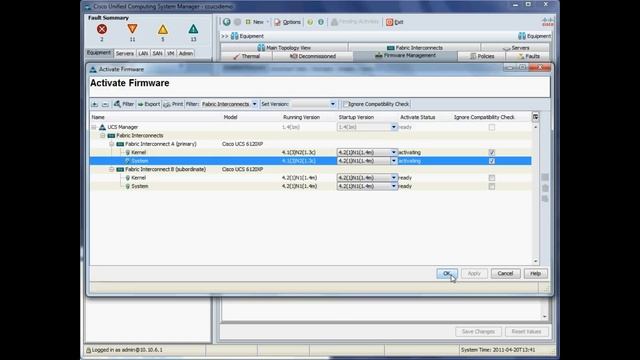
Task: Click the OK button
Action: pyautogui.click(x=447, y=273)
